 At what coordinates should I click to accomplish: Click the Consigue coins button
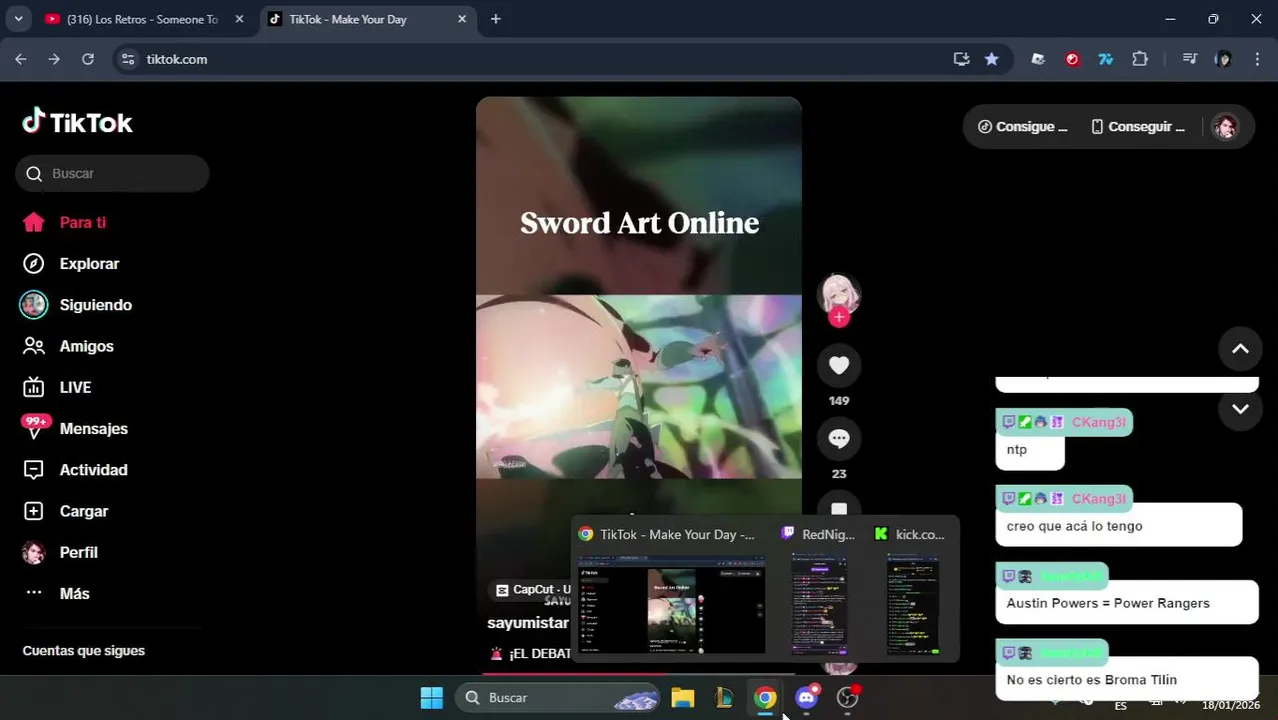tap(1022, 127)
